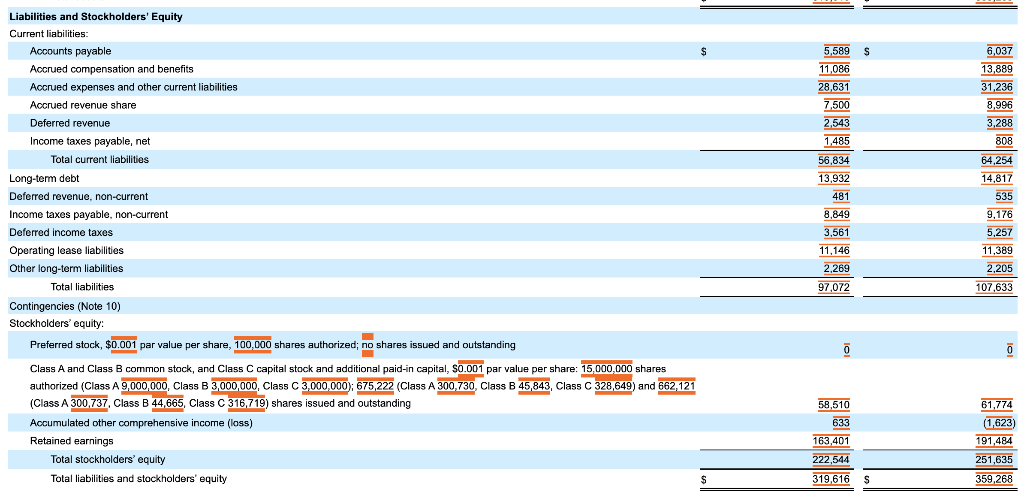
Task: Click the 'Income taxes payable, net' label
Action: click(x=90, y=141)
